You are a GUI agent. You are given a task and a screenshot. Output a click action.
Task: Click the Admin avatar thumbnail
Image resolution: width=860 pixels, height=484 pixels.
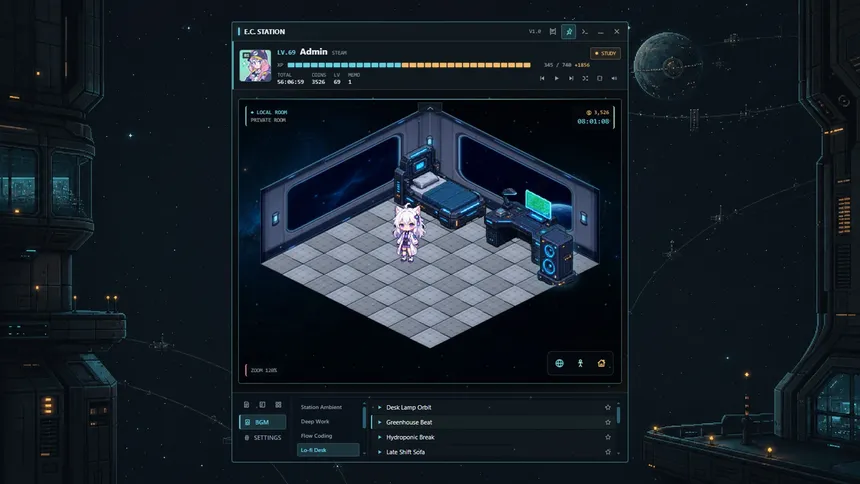tap(255, 66)
